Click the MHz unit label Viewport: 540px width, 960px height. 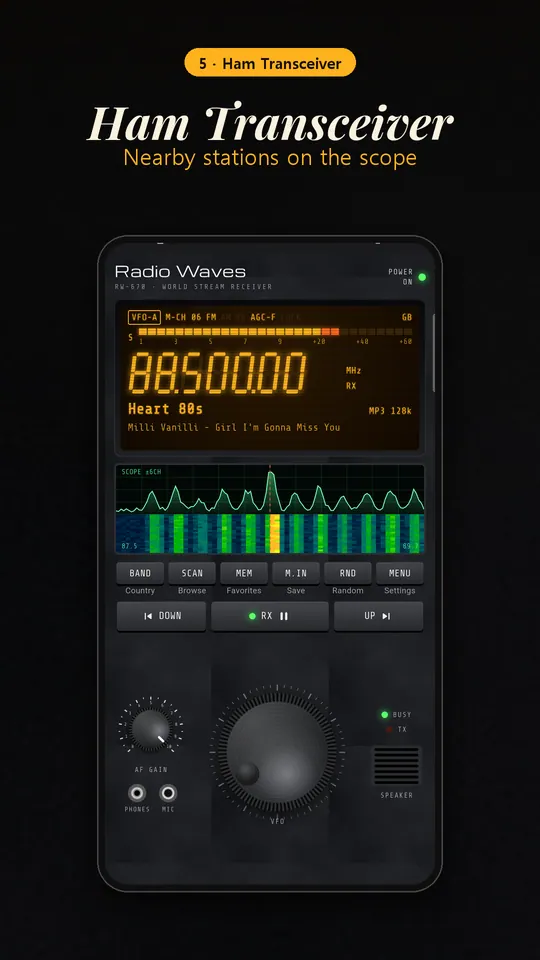pos(353,370)
